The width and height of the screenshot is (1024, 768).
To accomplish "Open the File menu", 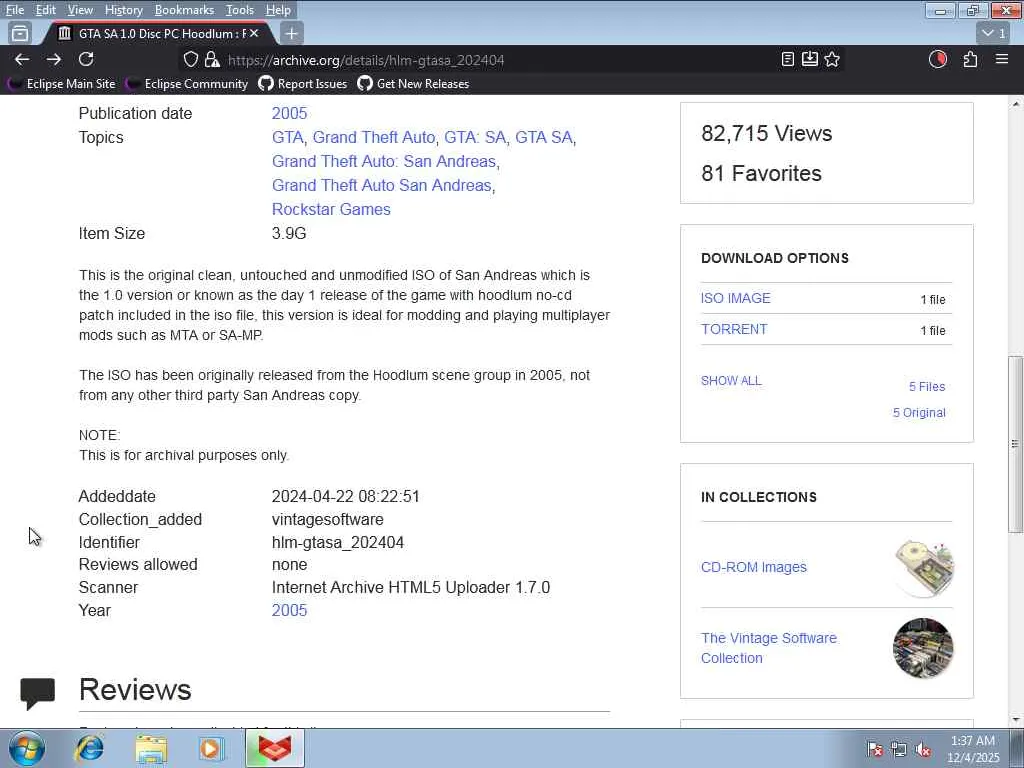I will click(x=14, y=10).
